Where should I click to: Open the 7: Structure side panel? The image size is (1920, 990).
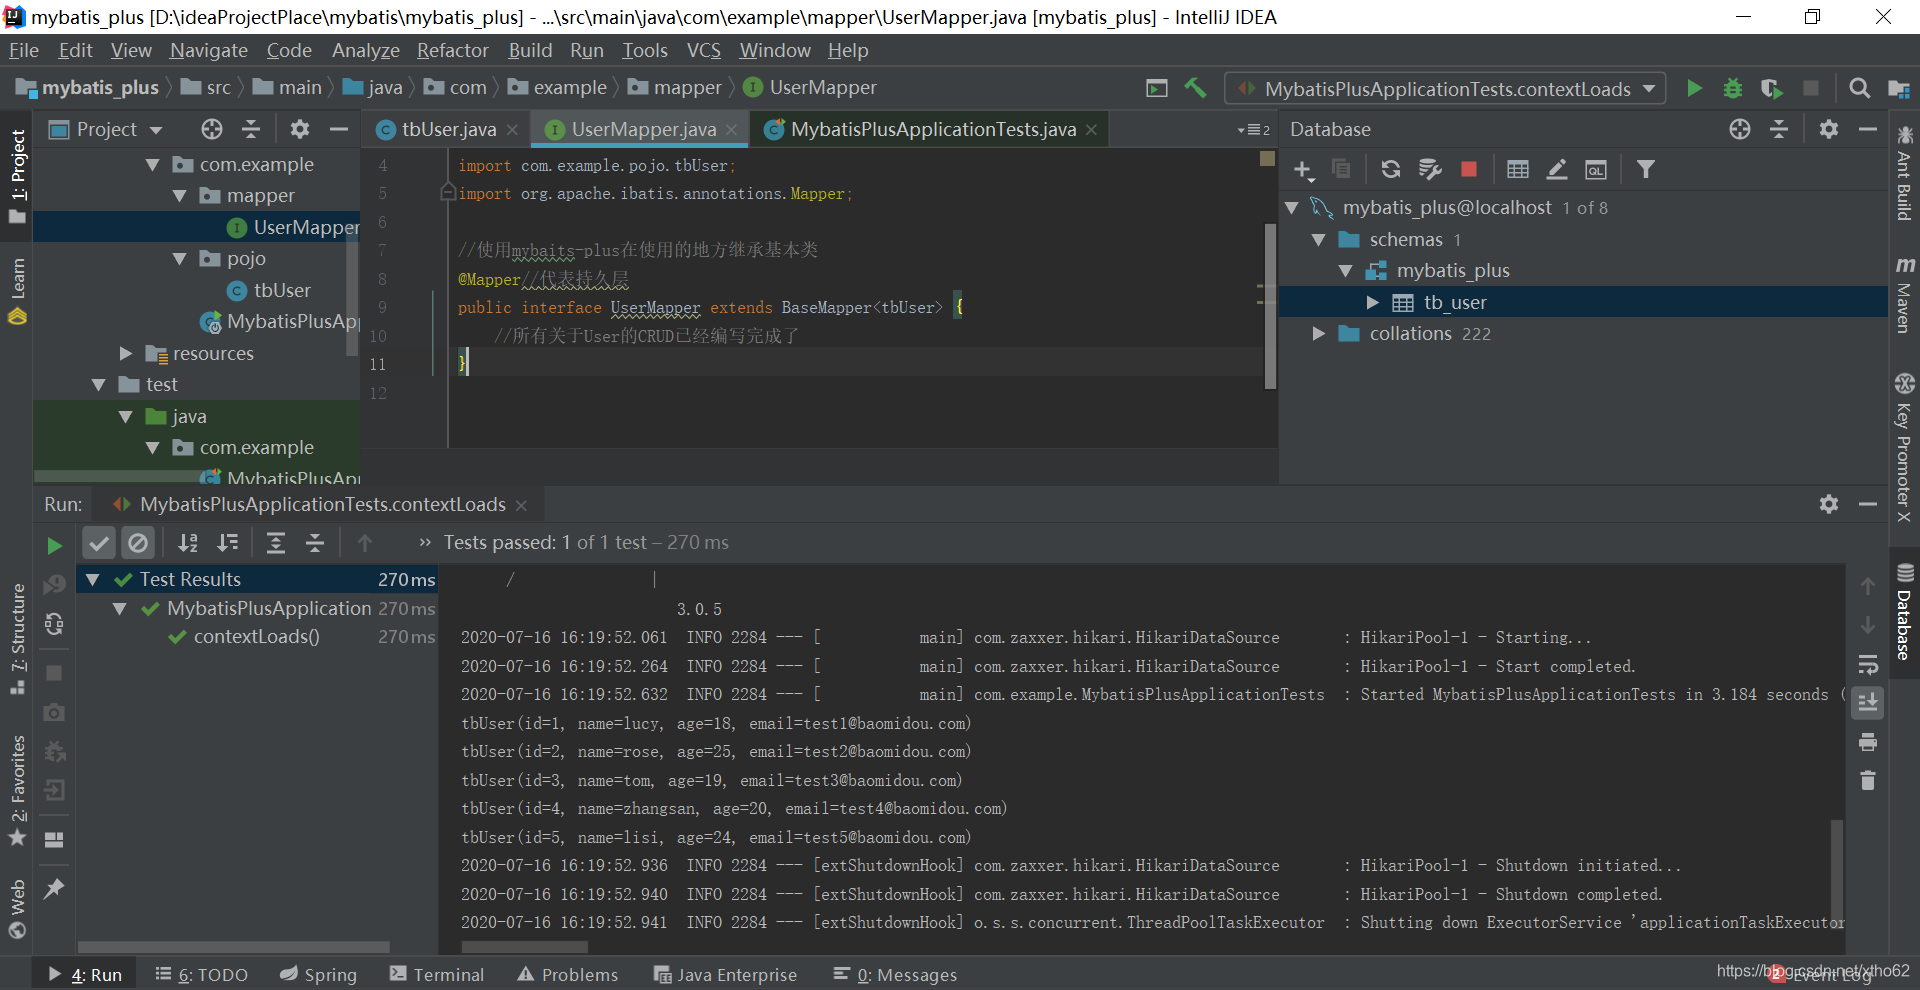17,638
